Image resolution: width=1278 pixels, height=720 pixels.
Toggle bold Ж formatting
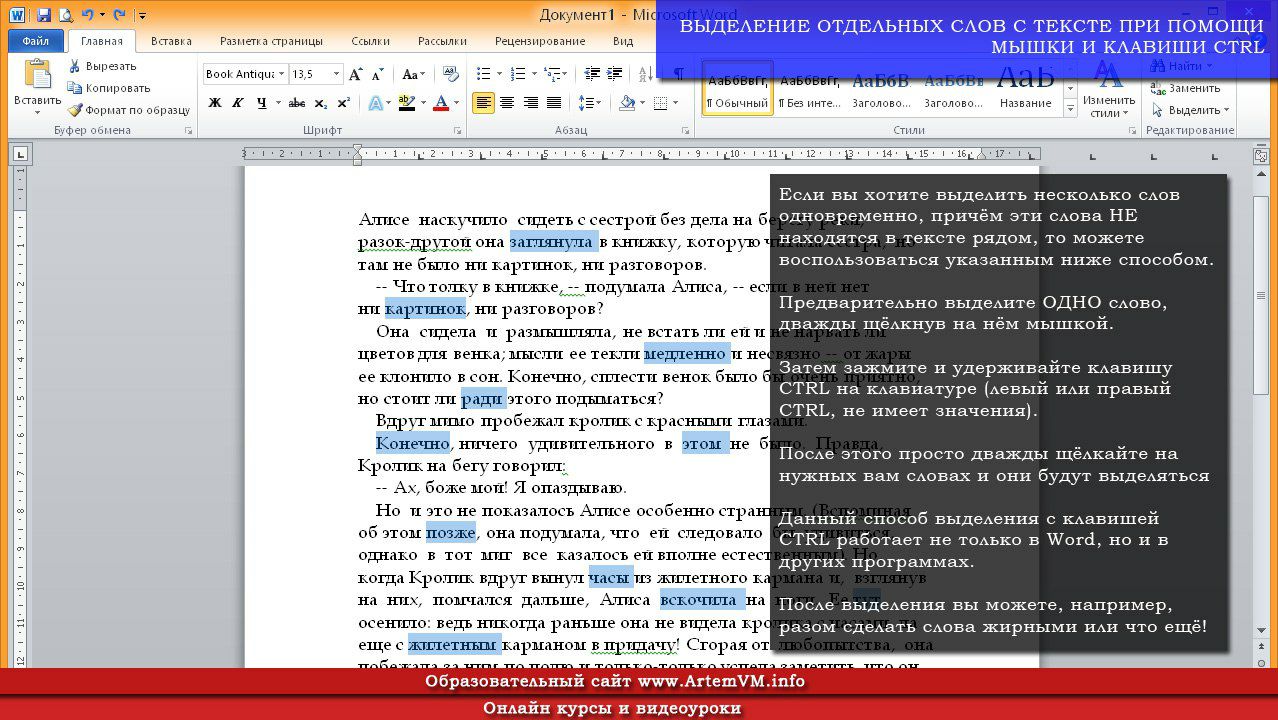pyautogui.click(x=214, y=103)
